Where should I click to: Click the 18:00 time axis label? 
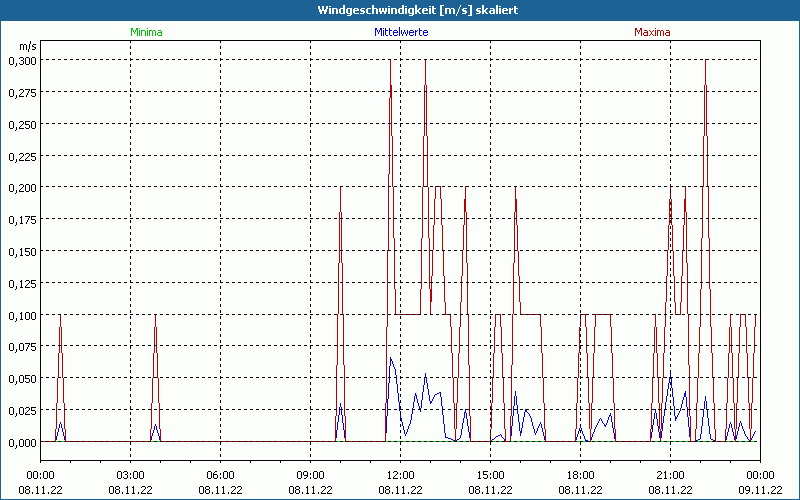581,476
